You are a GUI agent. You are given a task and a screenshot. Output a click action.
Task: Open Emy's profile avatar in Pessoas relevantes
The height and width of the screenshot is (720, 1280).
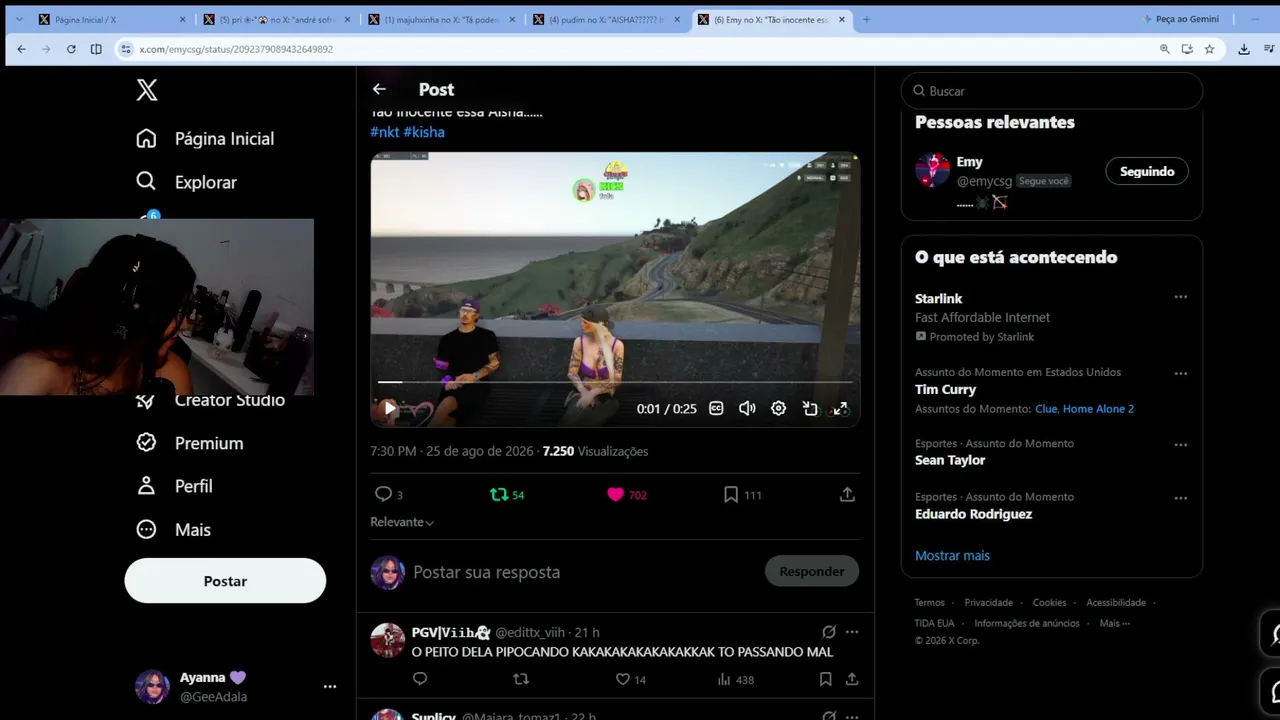coord(932,170)
